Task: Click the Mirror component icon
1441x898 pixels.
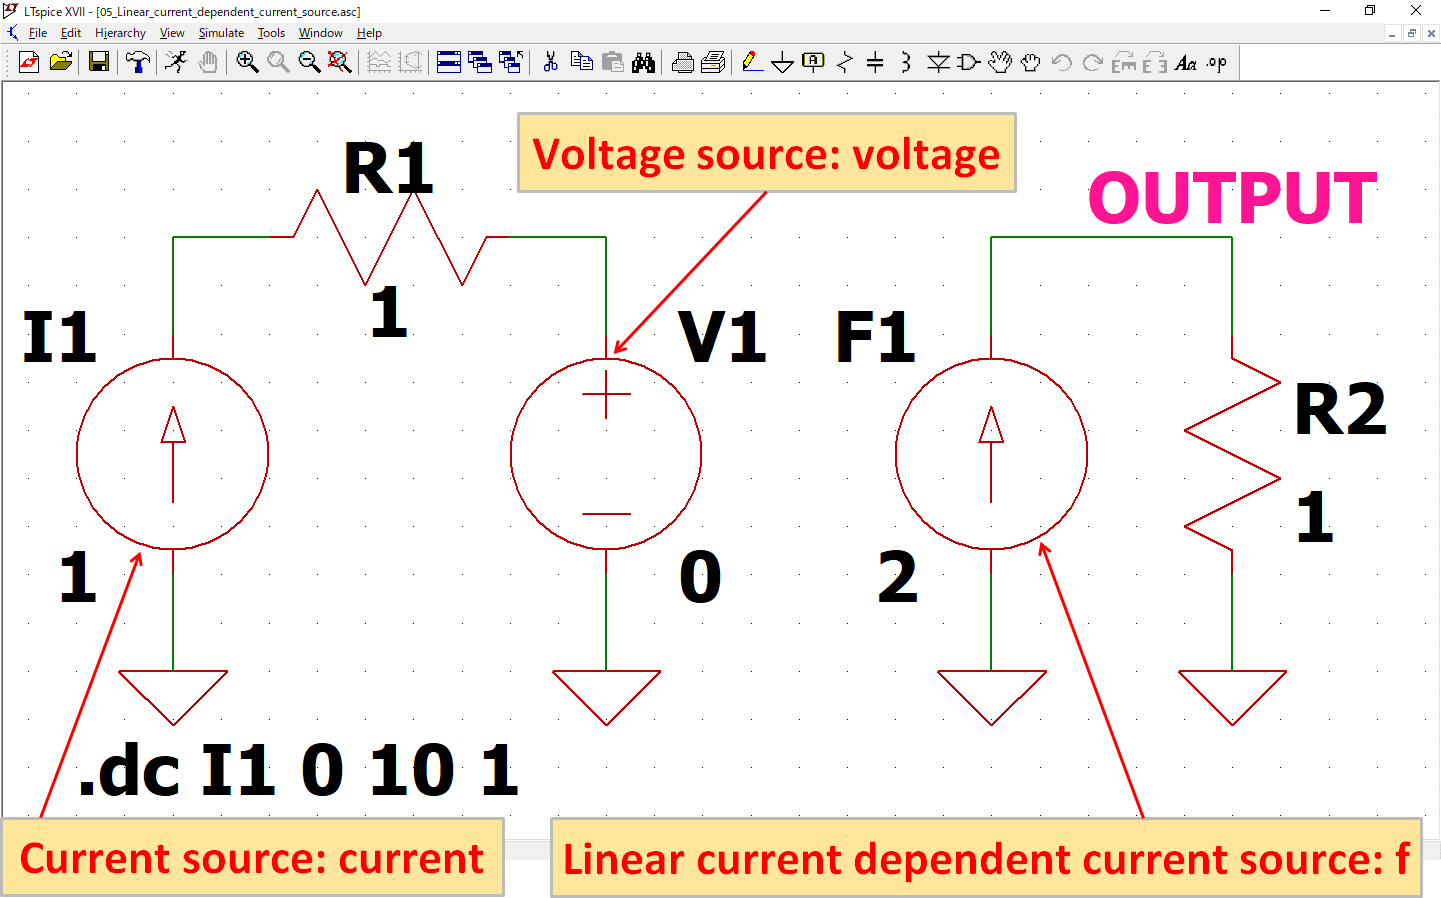Action: (1155, 62)
